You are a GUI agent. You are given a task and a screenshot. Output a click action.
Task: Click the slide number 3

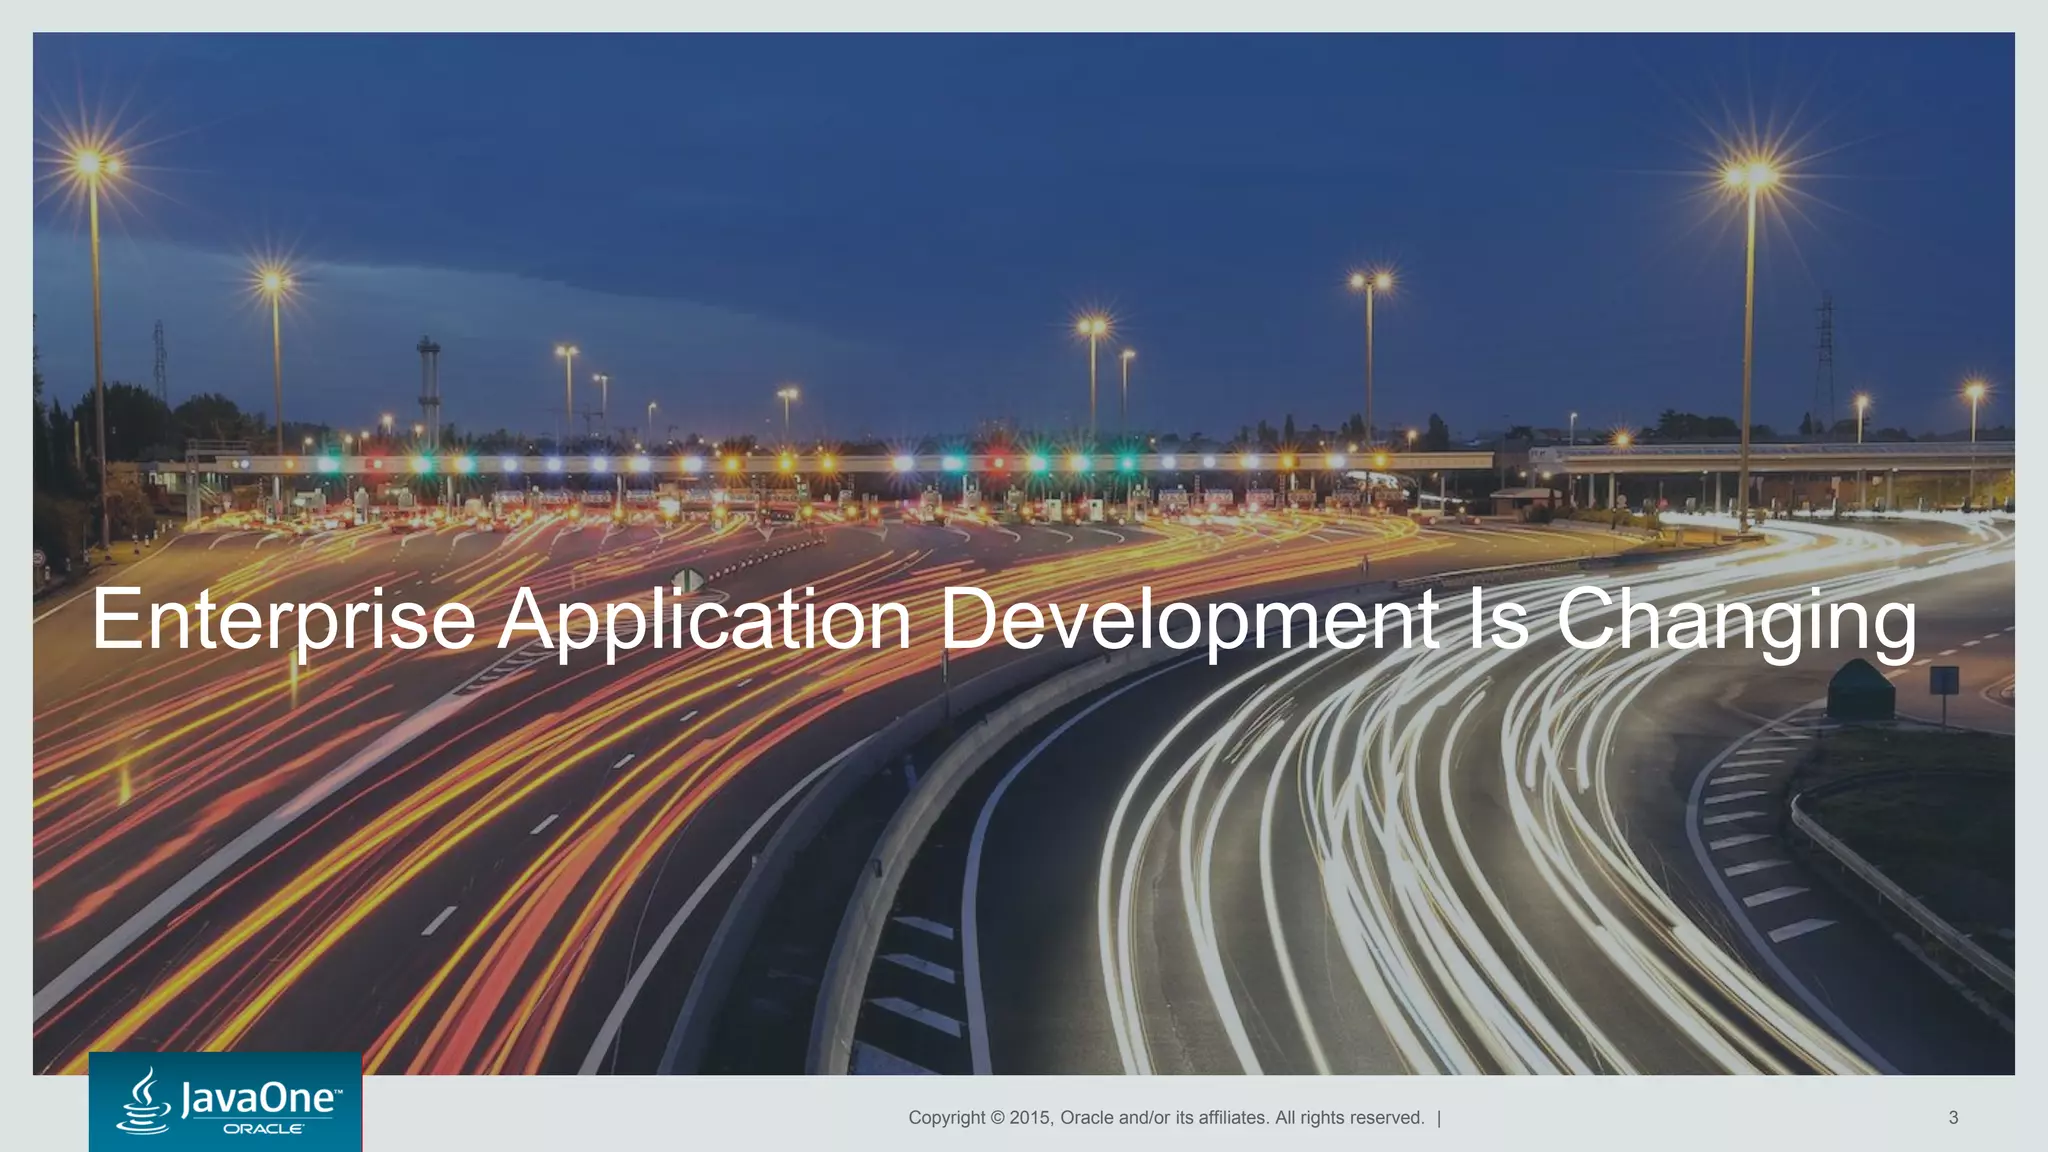1953,1118
